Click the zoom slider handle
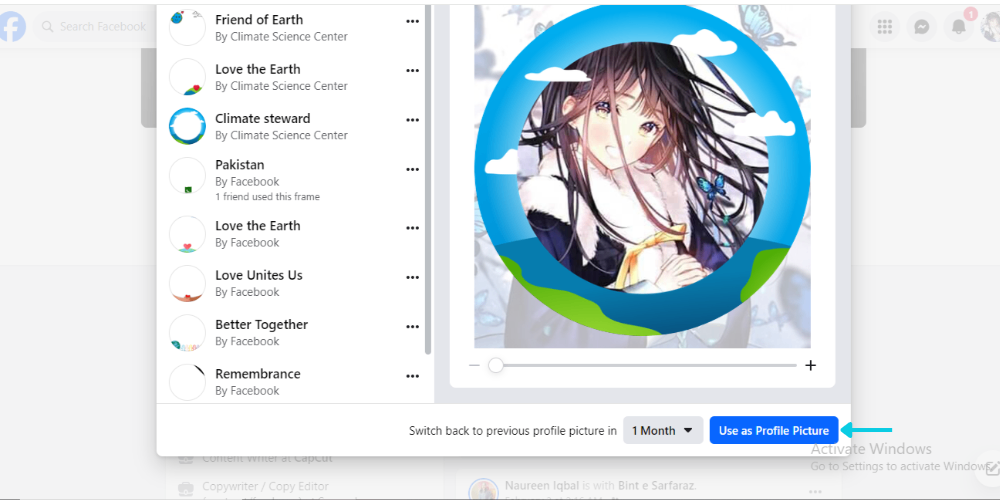1000x500 pixels. tap(496, 365)
